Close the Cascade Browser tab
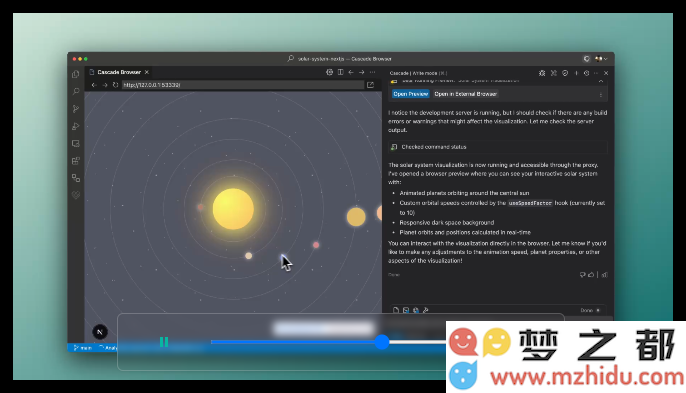Screen dimensions: 686x393 point(147,72)
